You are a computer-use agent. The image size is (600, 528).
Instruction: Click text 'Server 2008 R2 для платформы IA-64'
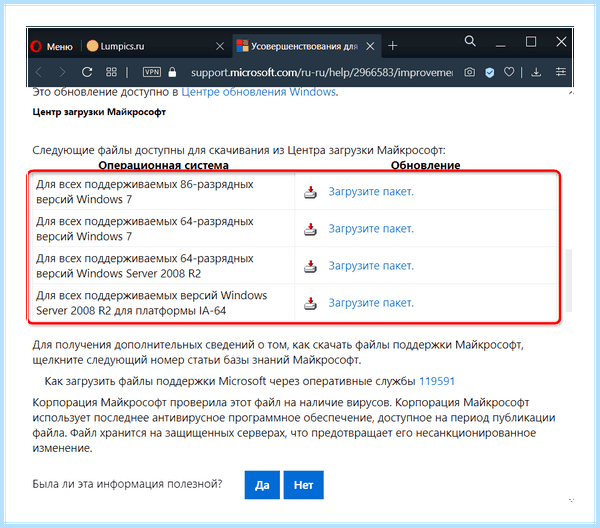point(131,311)
